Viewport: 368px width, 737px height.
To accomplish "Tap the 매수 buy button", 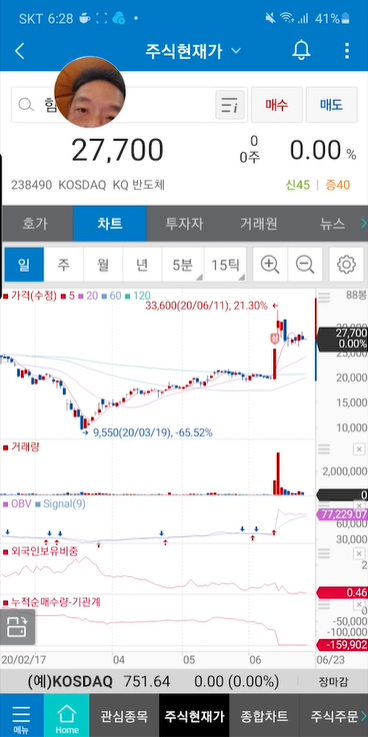I will pos(276,104).
